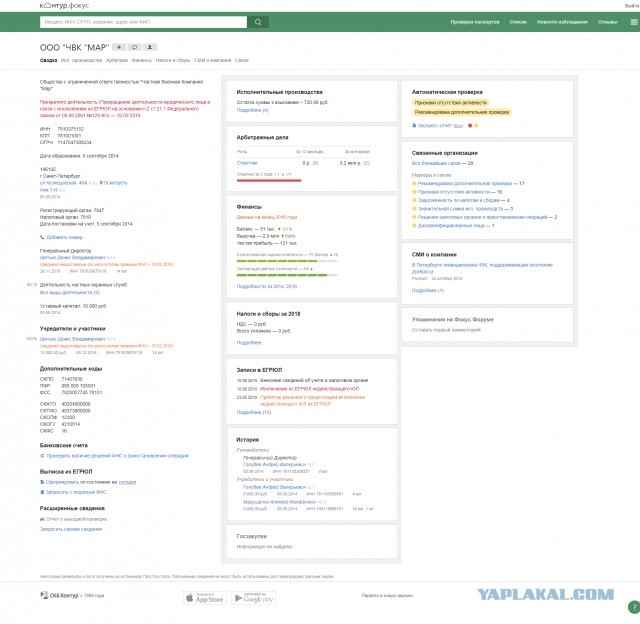Open Новости наблюдения in header
This screenshot has height=624, width=640.
click(x=562, y=22)
